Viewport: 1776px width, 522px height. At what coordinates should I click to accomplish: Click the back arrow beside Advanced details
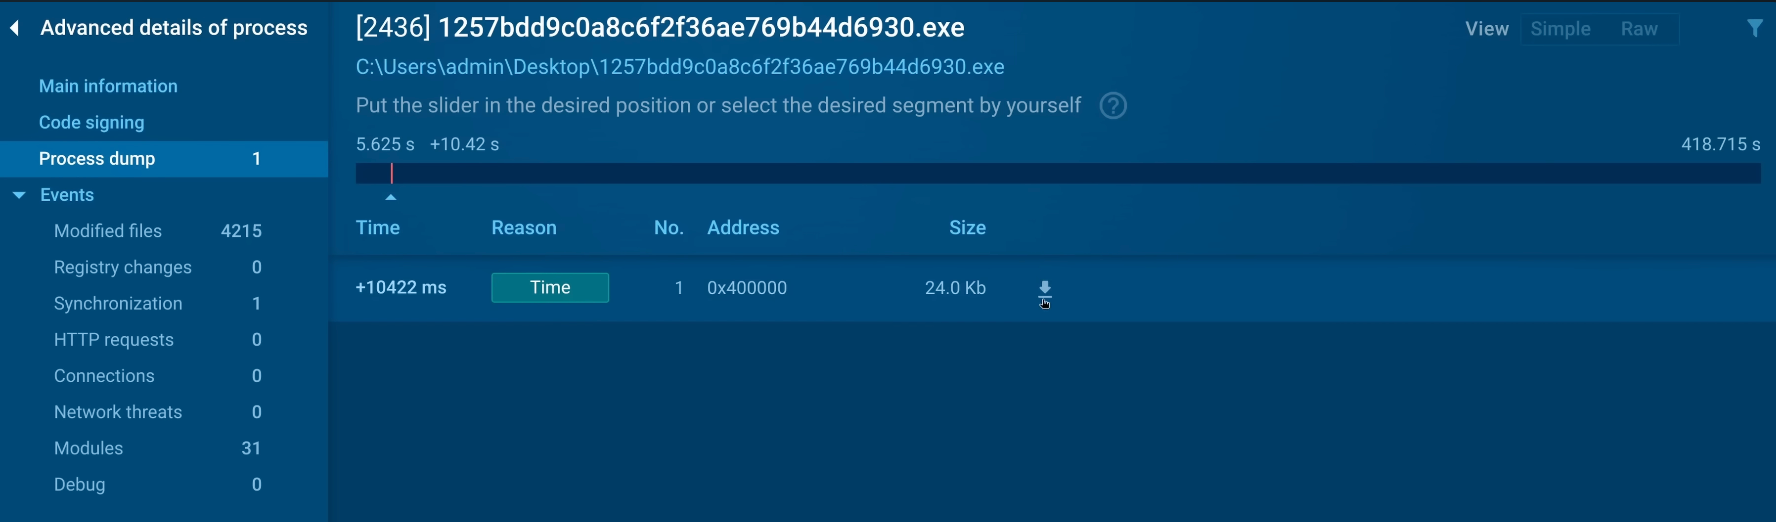pyautogui.click(x=15, y=28)
